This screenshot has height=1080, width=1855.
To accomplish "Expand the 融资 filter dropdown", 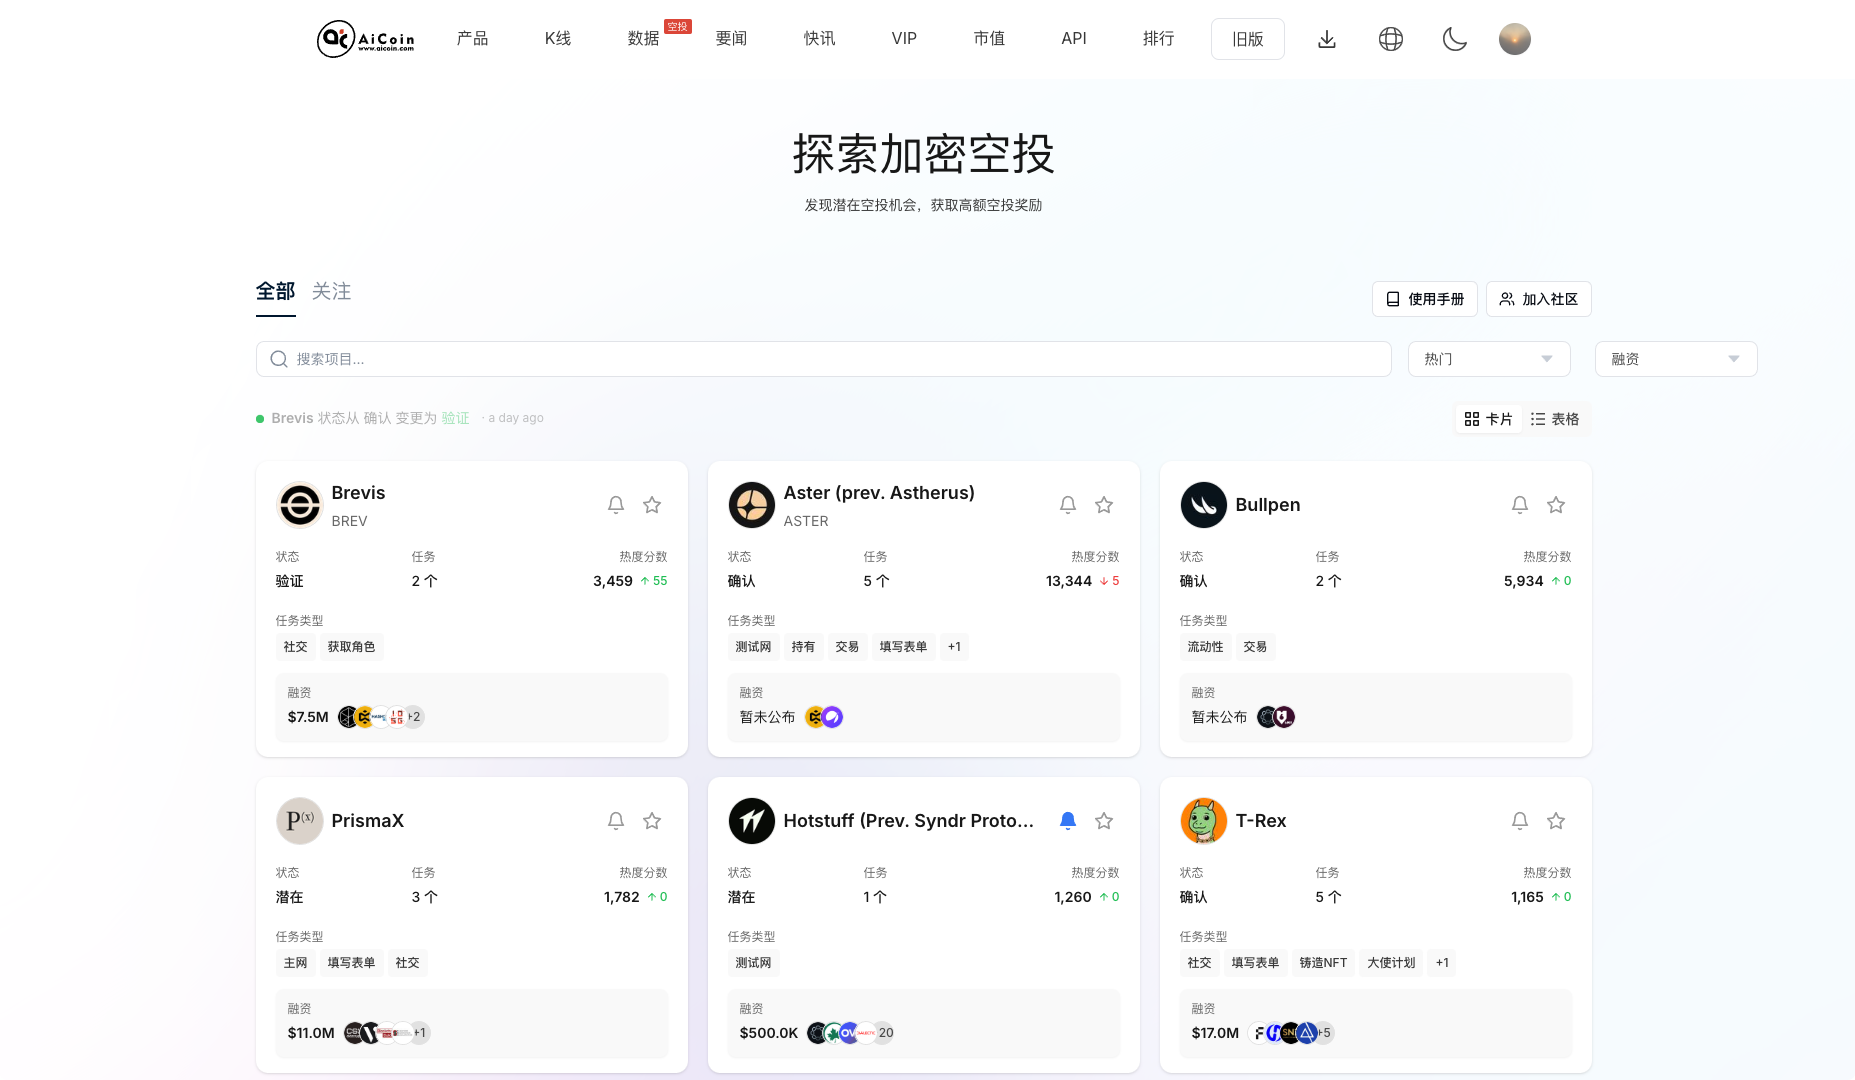I will click(1675, 359).
